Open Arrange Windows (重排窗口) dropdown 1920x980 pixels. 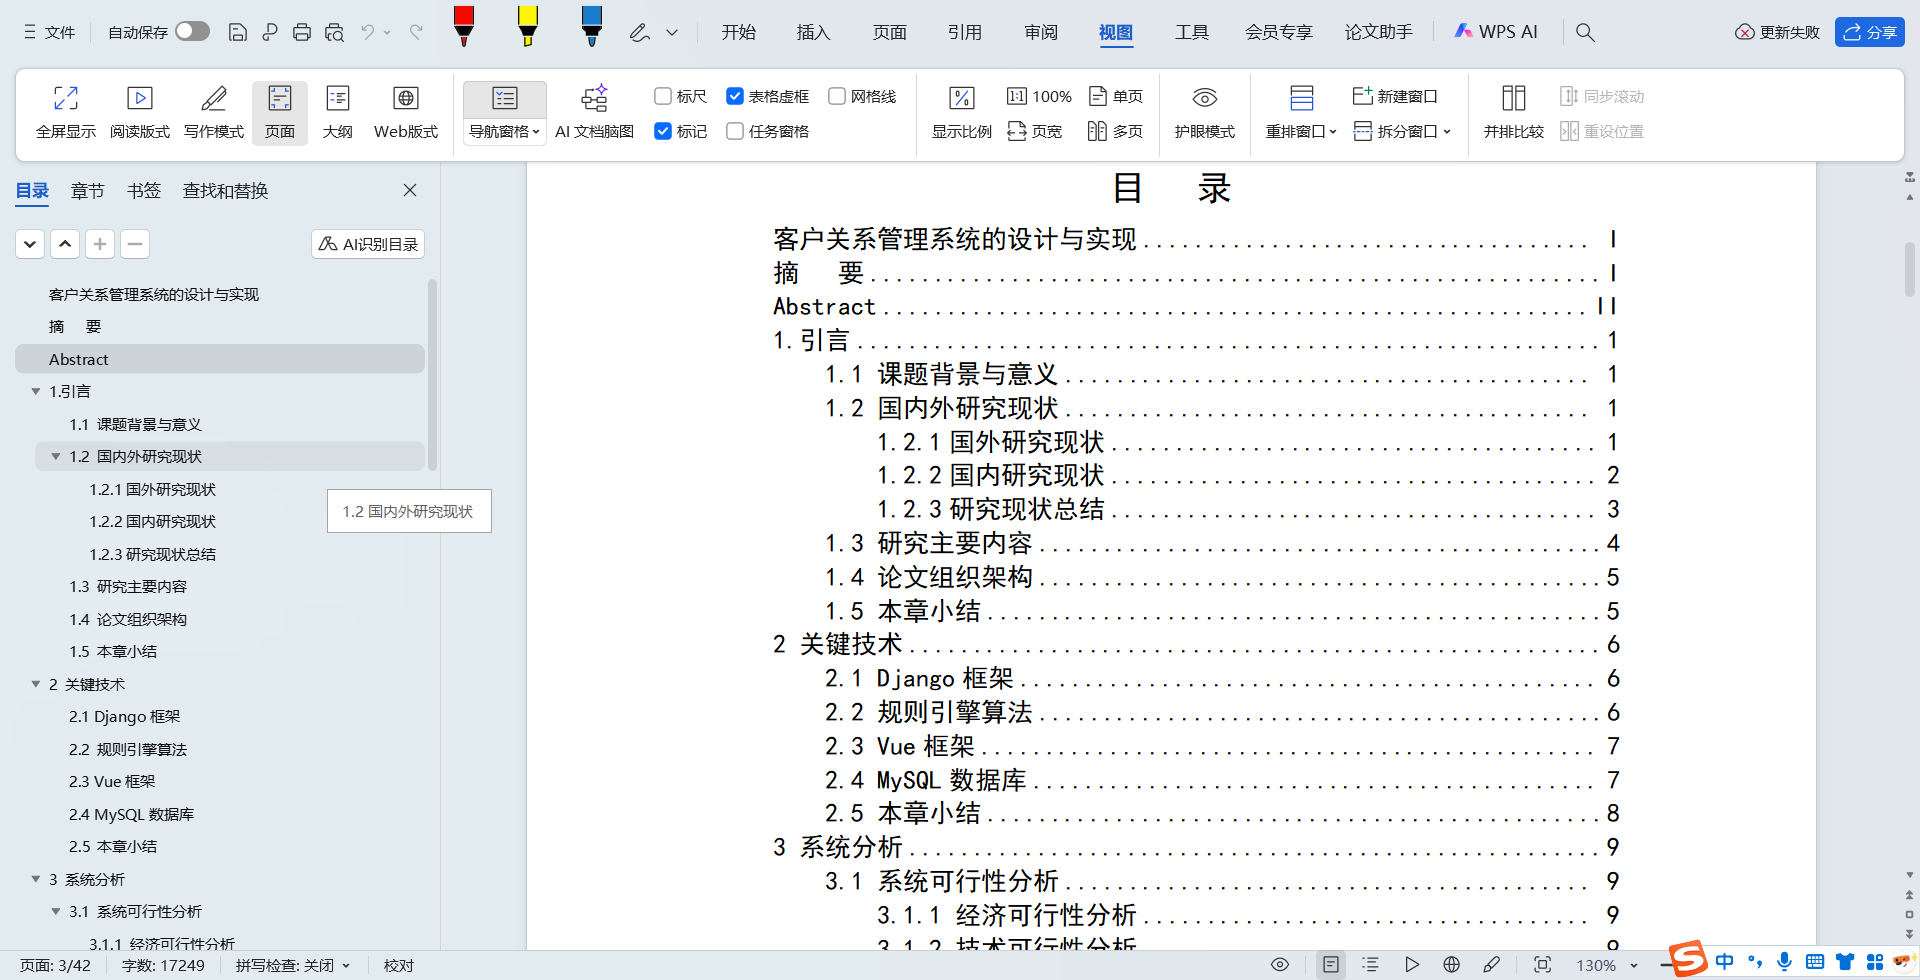[x=1301, y=131]
